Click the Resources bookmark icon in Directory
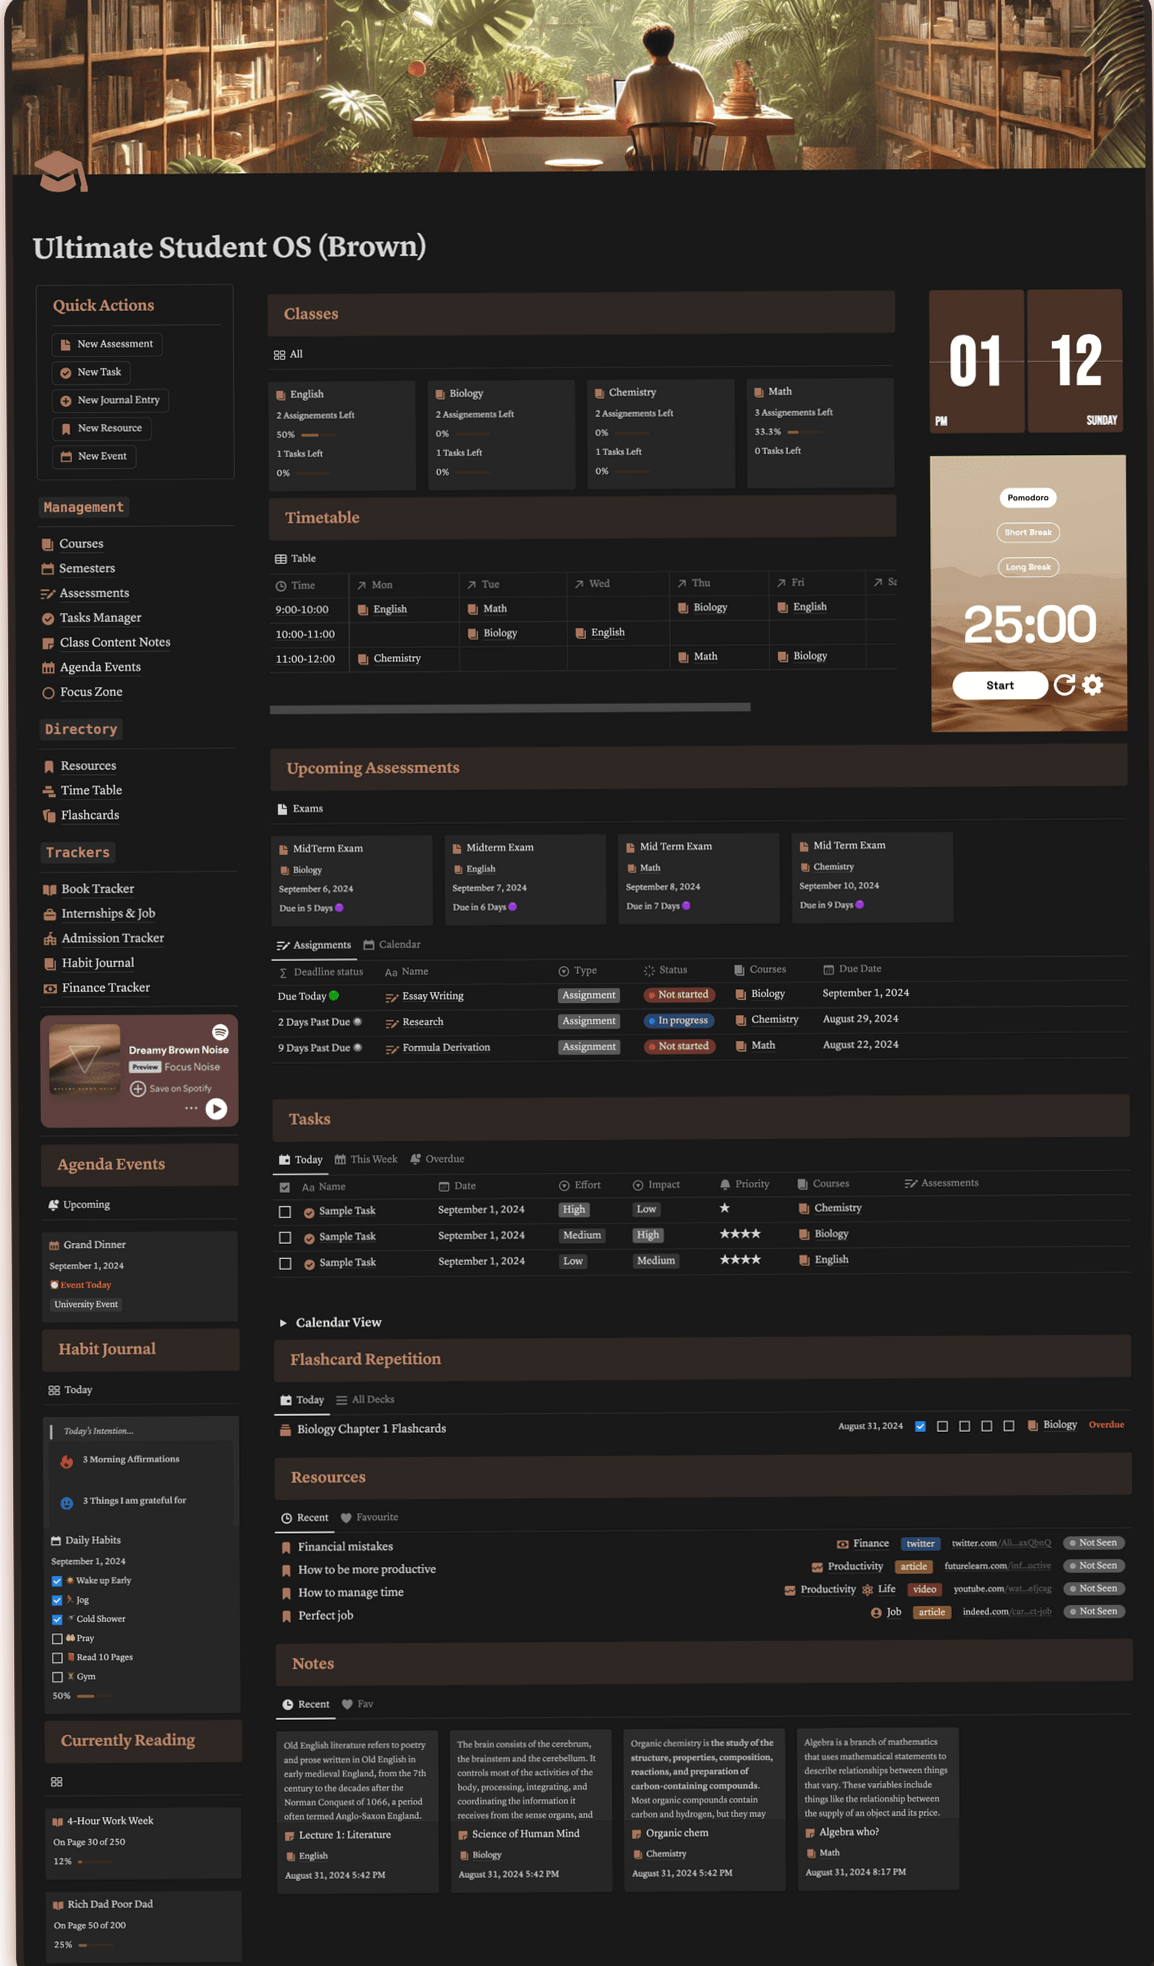1154x1966 pixels. click(x=49, y=766)
